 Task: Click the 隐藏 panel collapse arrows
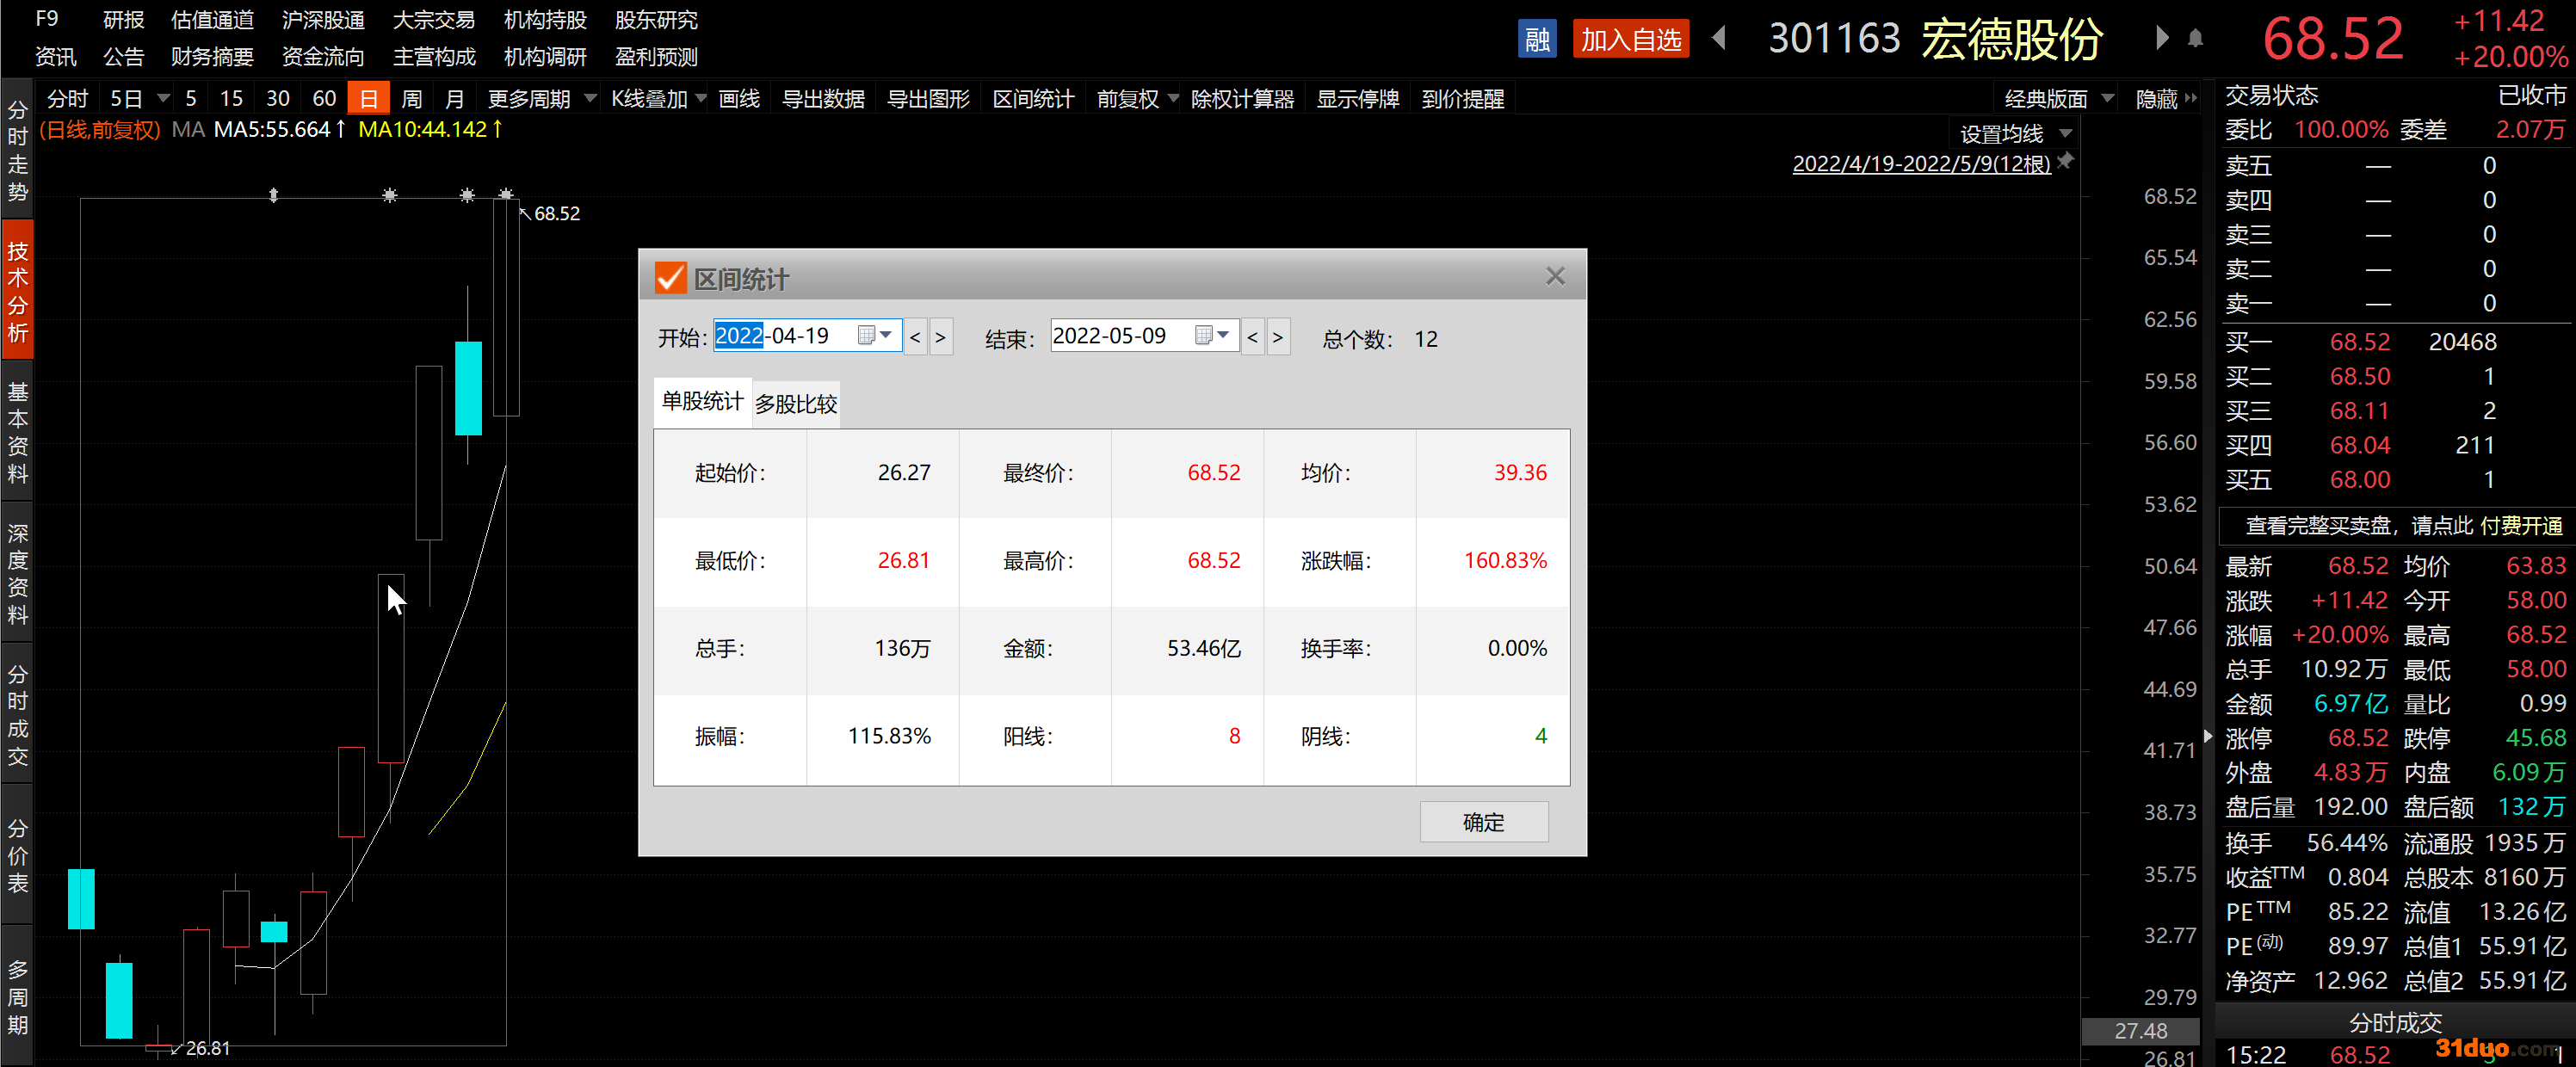click(2191, 98)
